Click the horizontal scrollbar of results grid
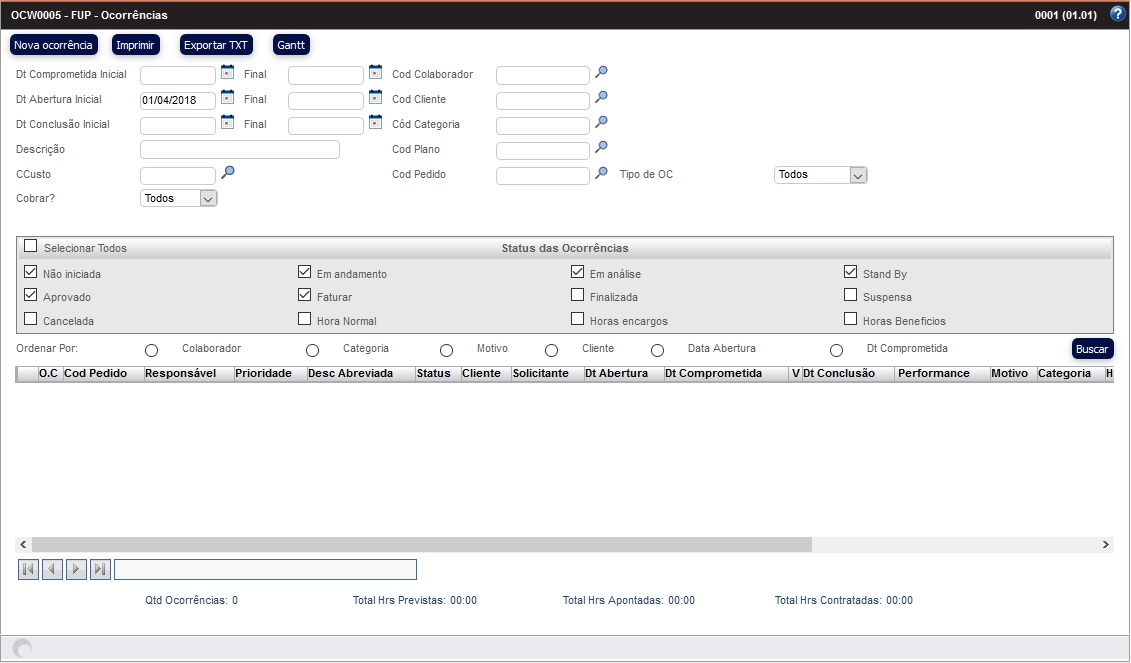This screenshot has width=1131, height=663. coord(422,544)
